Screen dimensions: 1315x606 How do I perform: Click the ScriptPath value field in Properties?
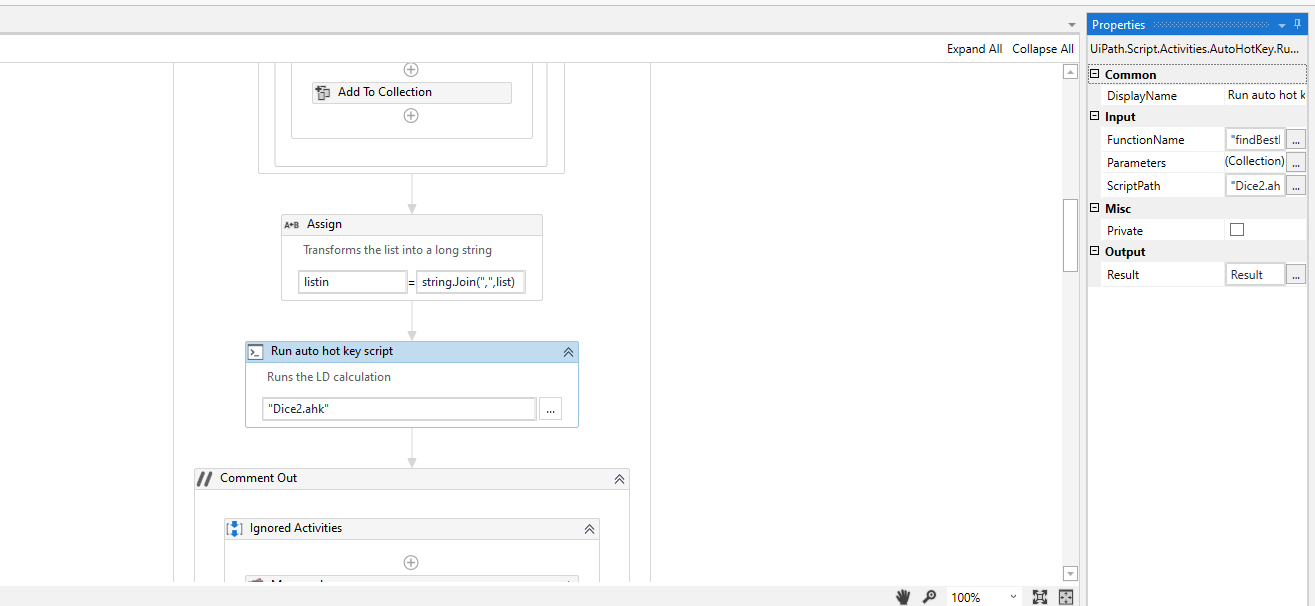[1255, 186]
